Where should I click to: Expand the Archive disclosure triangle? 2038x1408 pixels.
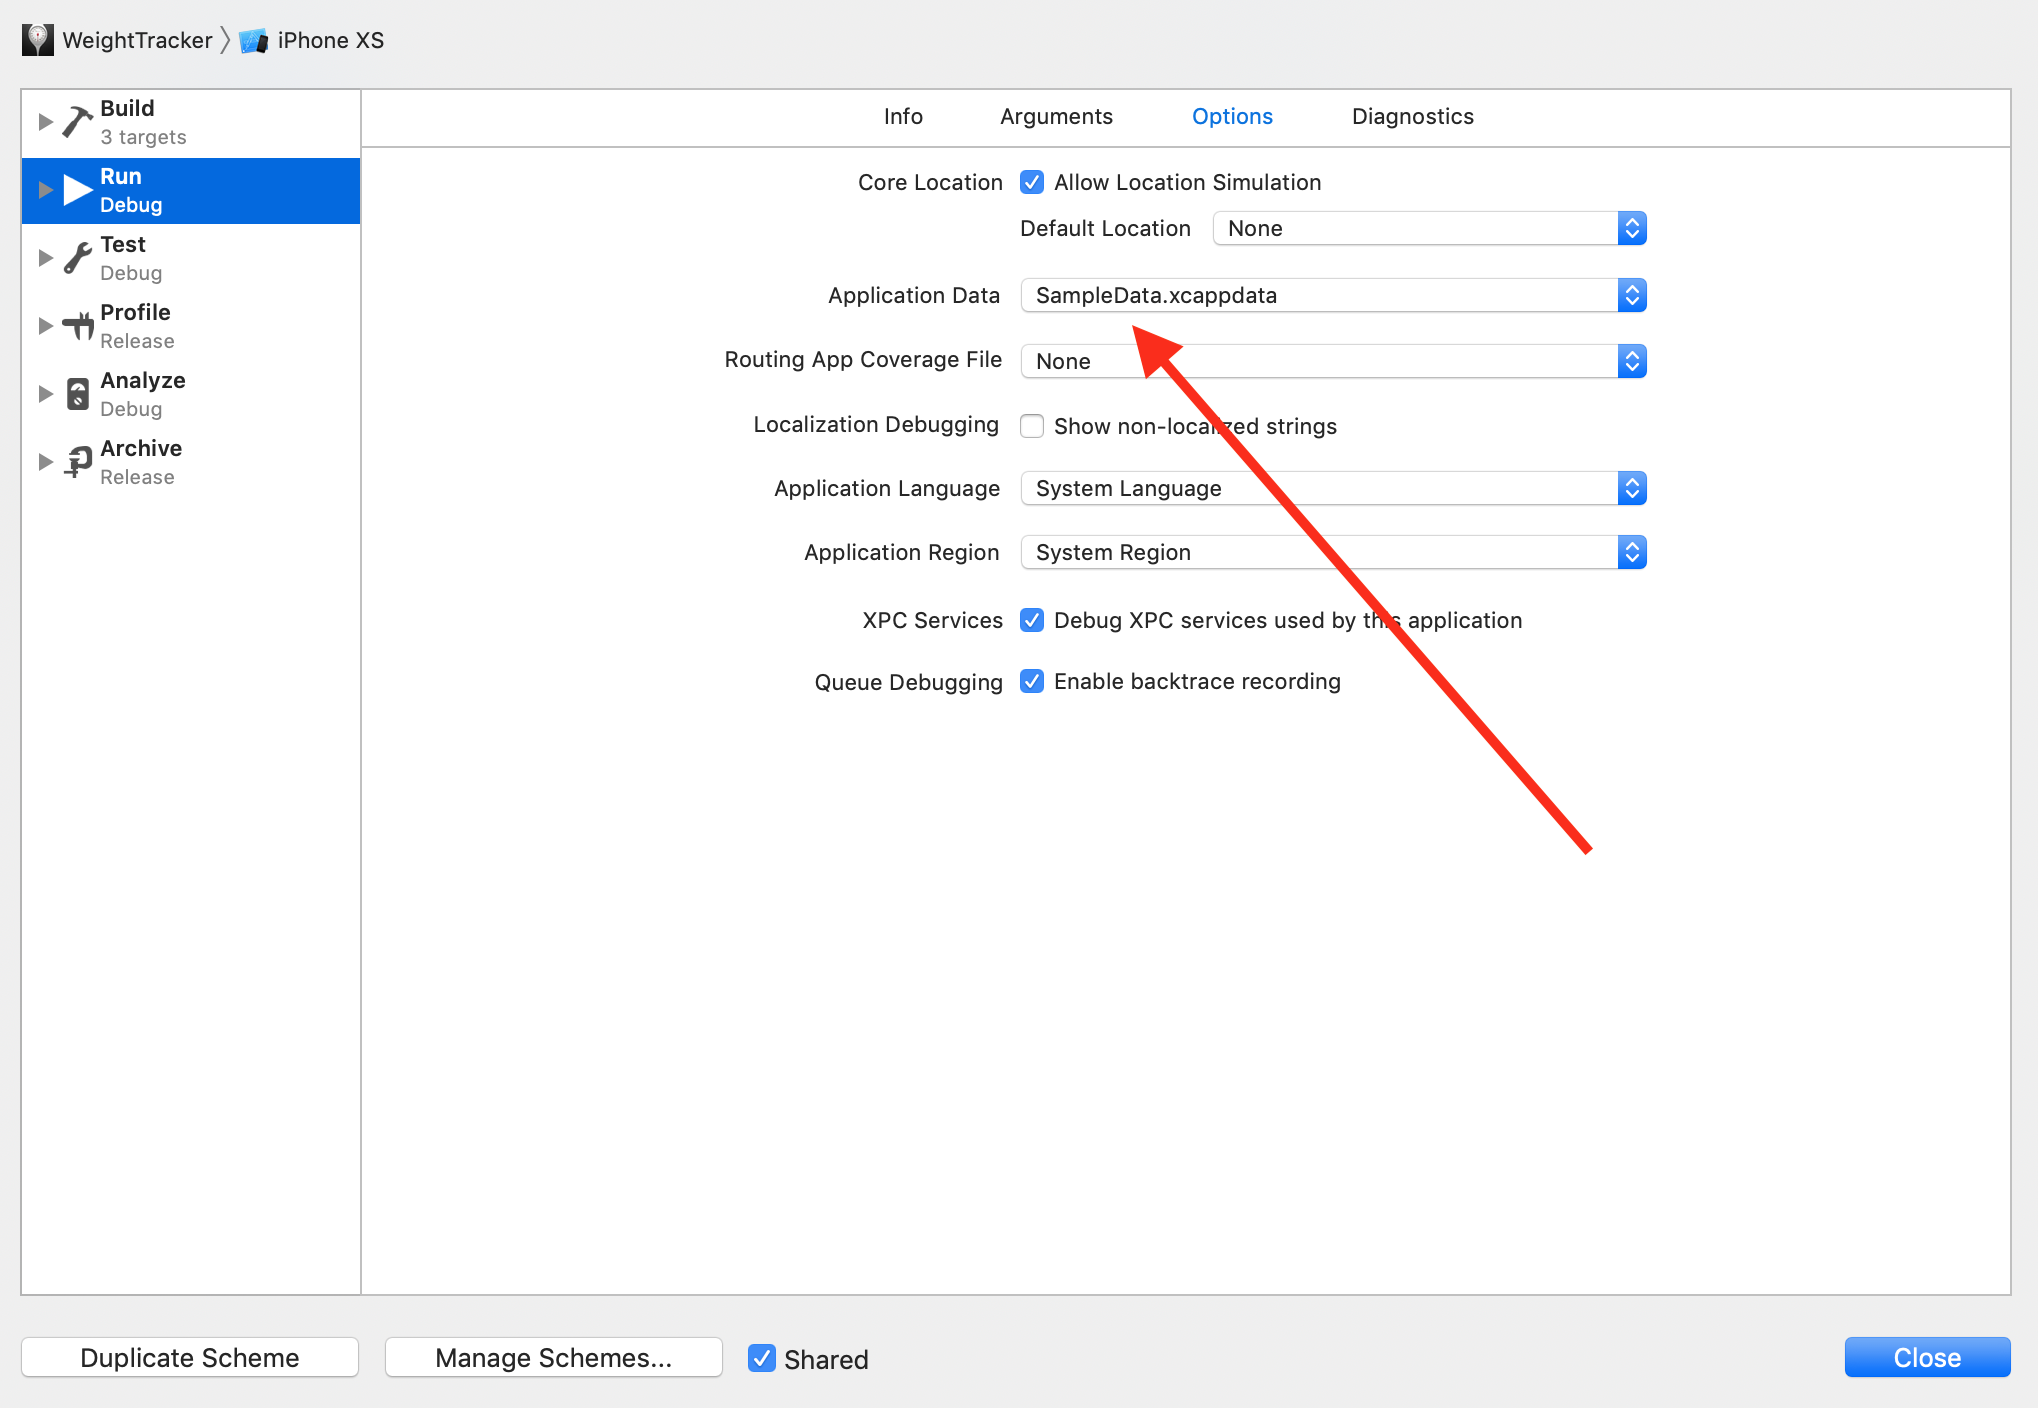45,462
